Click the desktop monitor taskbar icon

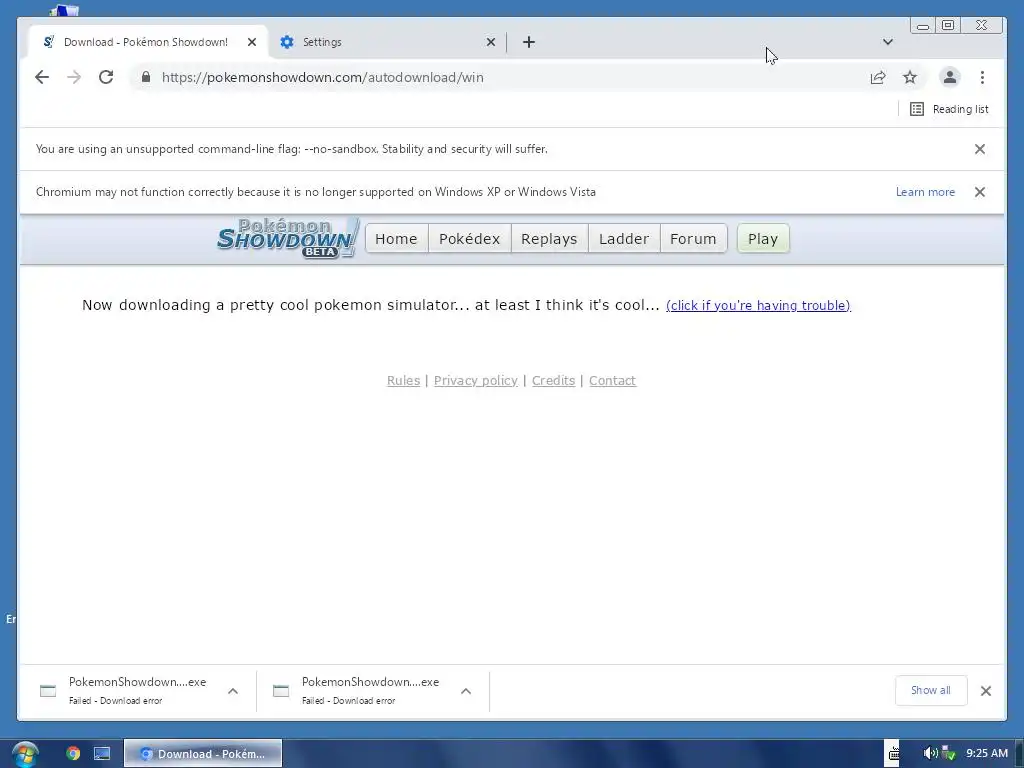[x=102, y=754]
